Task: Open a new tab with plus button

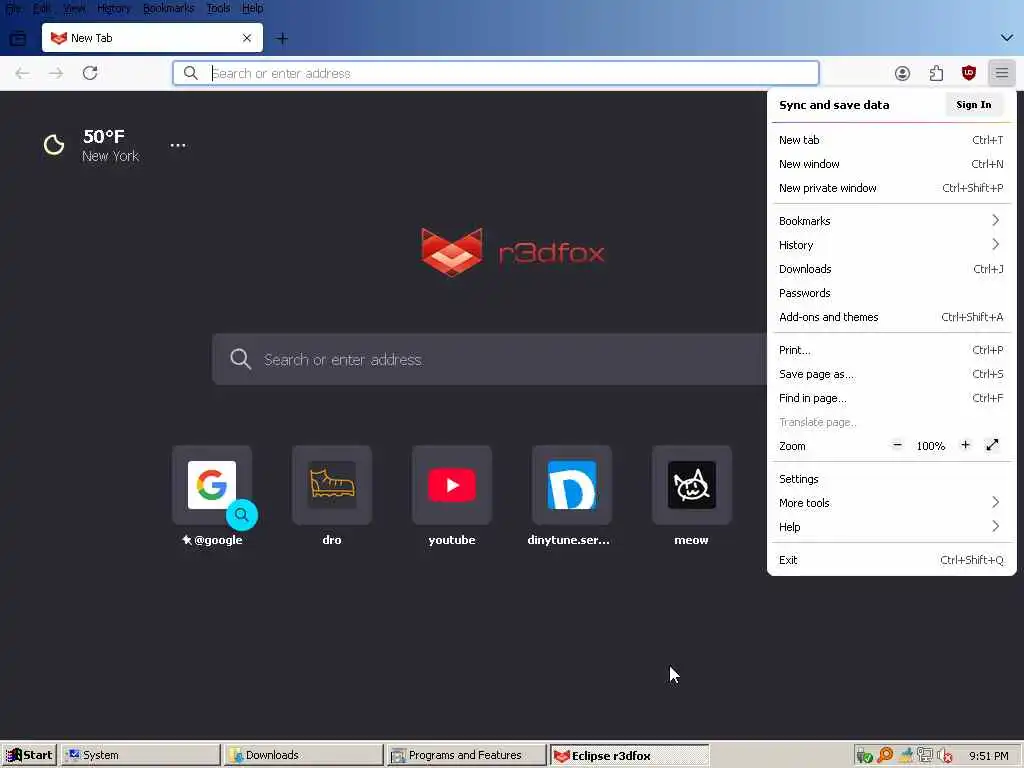Action: (x=282, y=39)
